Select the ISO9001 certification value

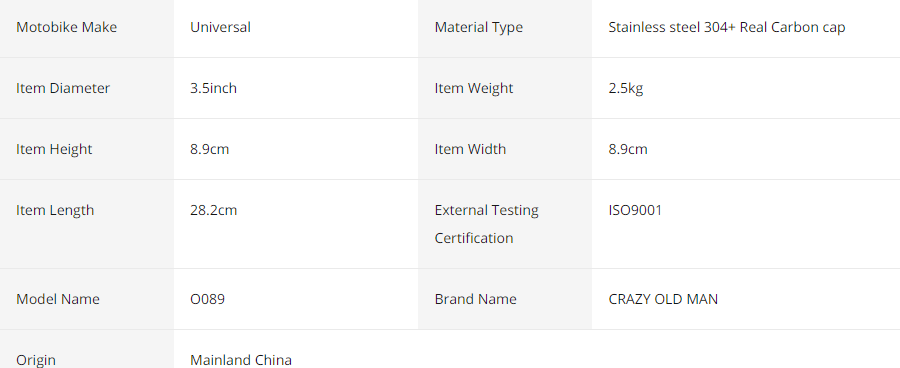635,210
